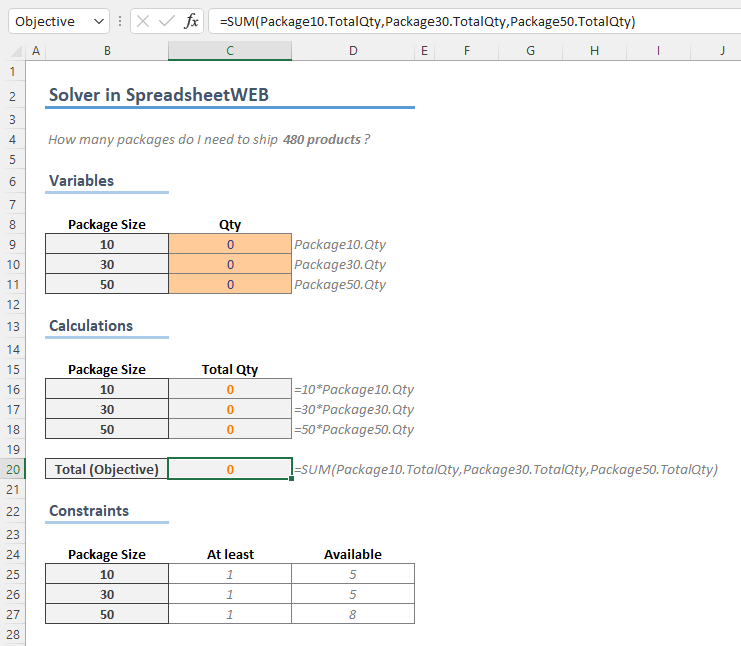Click the At least column heading
Image resolution: width=741 pixels, height=646 pixels.
tap(230, 554)
